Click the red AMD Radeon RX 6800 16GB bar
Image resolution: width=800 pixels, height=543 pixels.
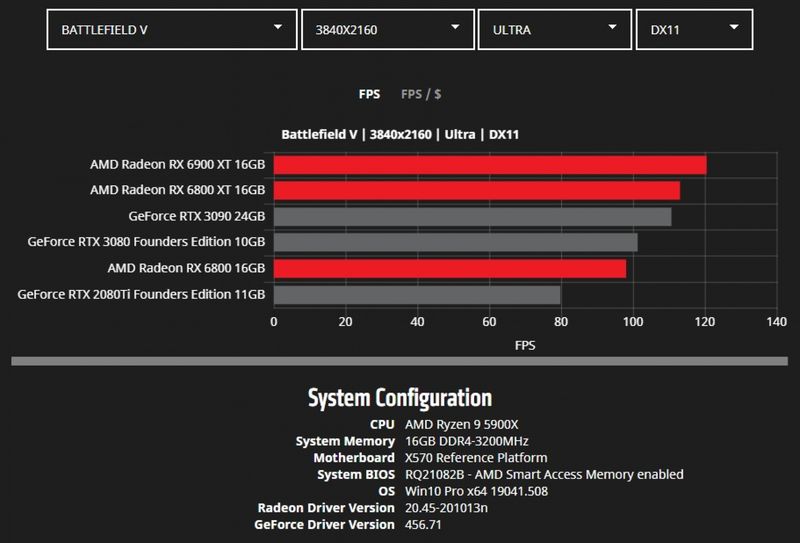pyautogui.click(x=450, y=268)
